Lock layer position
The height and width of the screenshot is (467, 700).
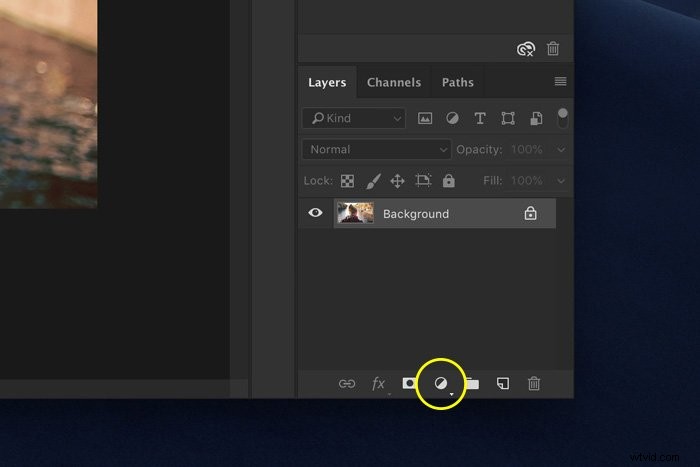click(x=397, y=181)
